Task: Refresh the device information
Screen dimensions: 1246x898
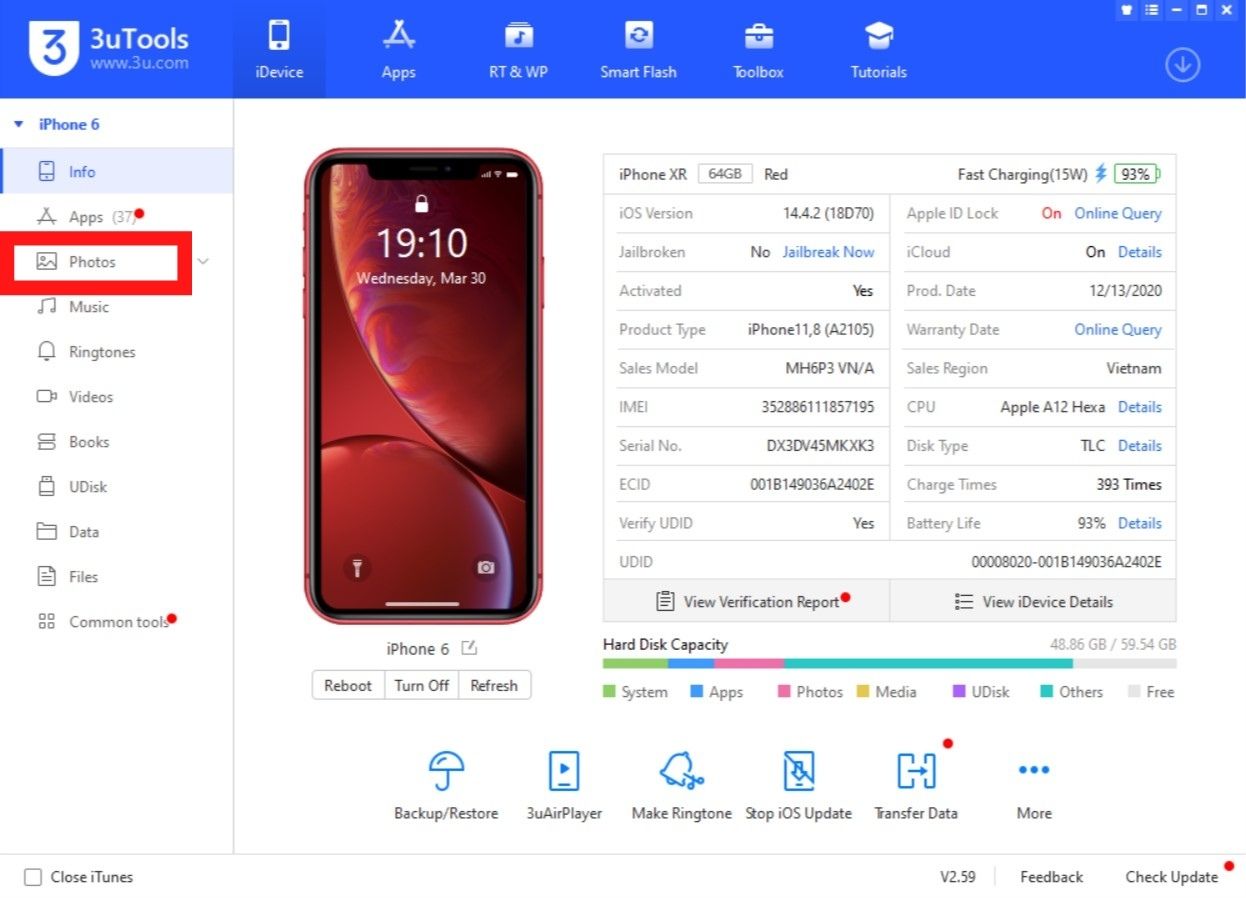Action: point(494,686)
